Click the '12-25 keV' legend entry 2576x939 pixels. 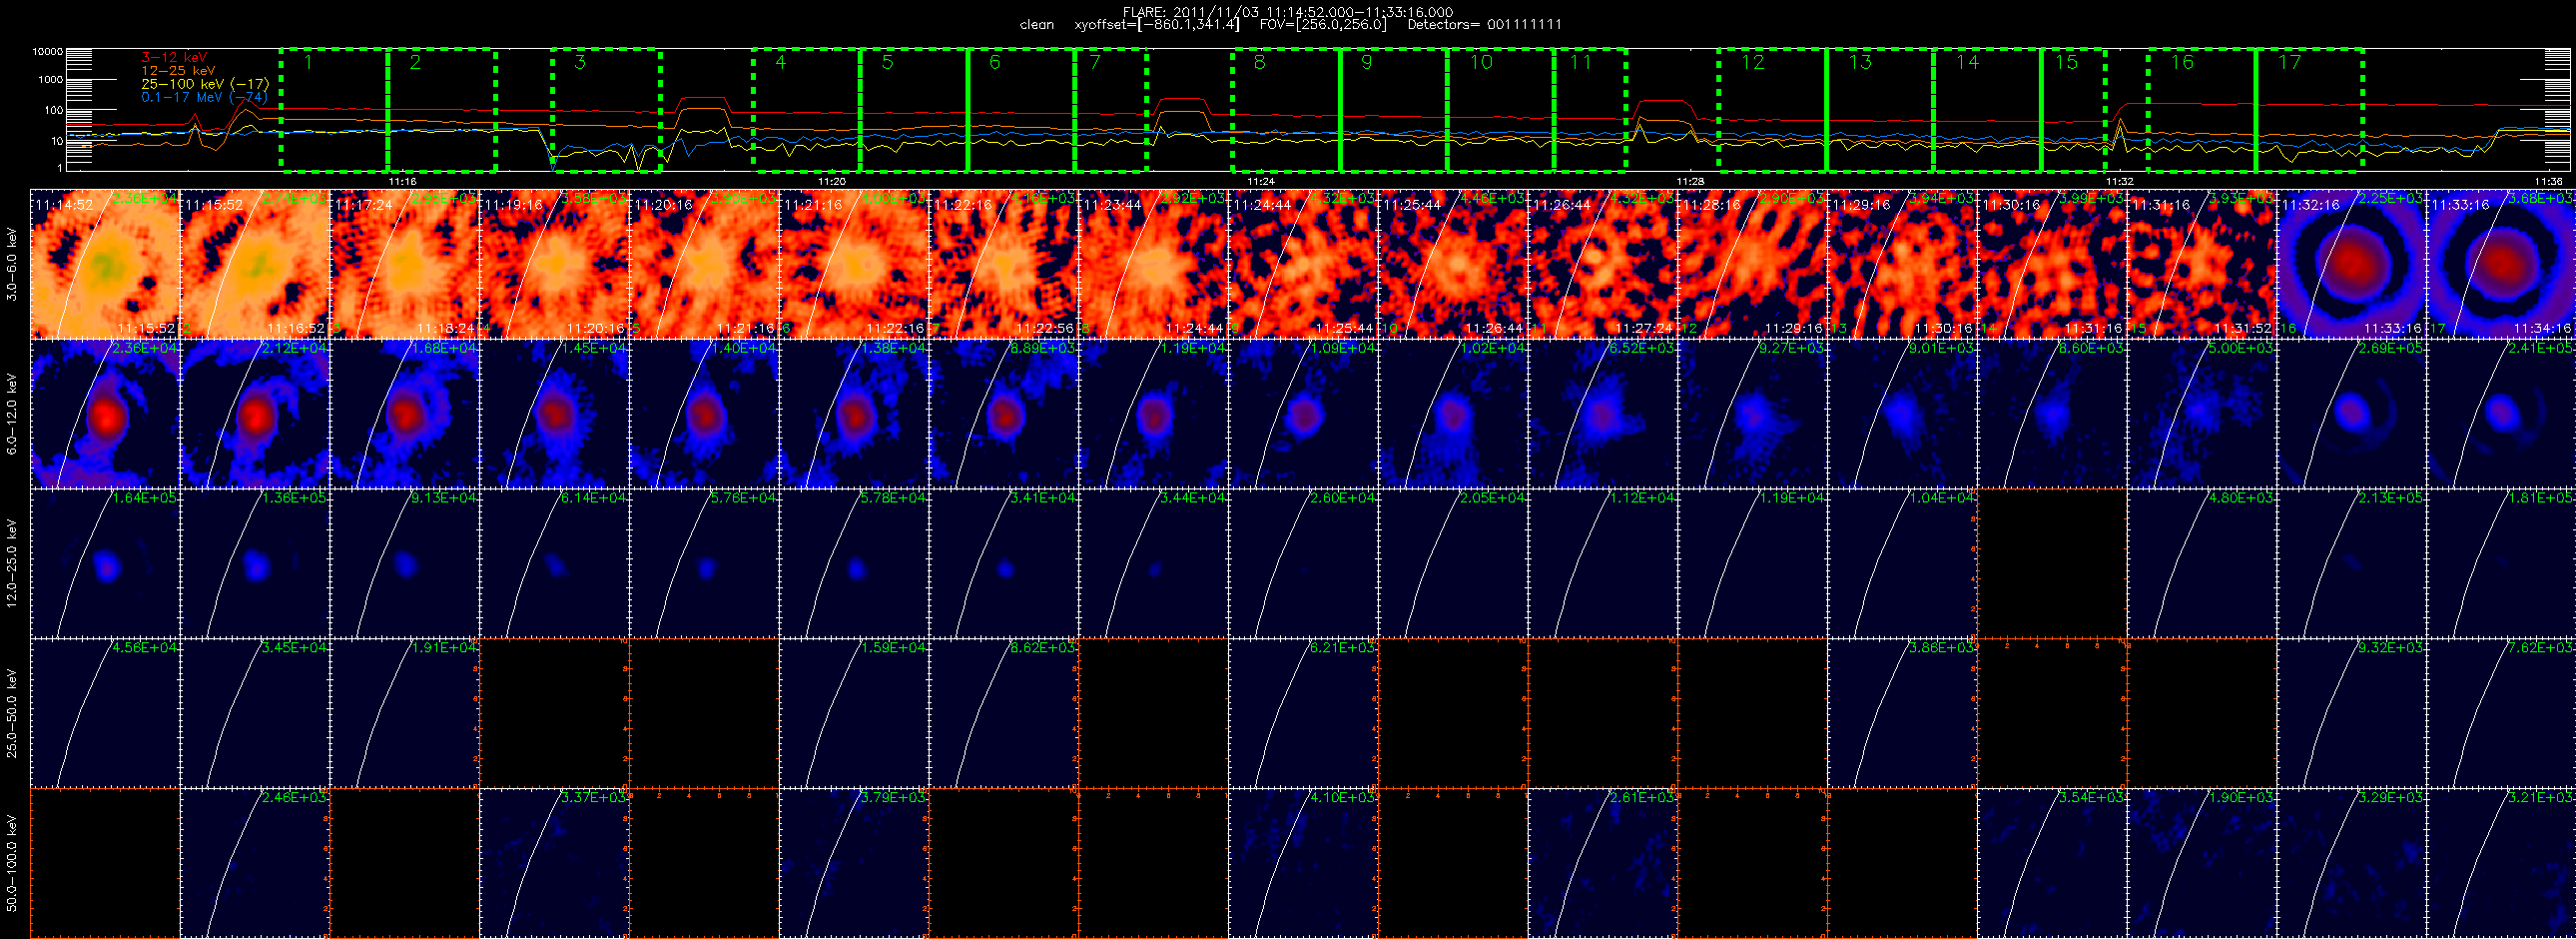pyautogui.click(x=178, y=71)
